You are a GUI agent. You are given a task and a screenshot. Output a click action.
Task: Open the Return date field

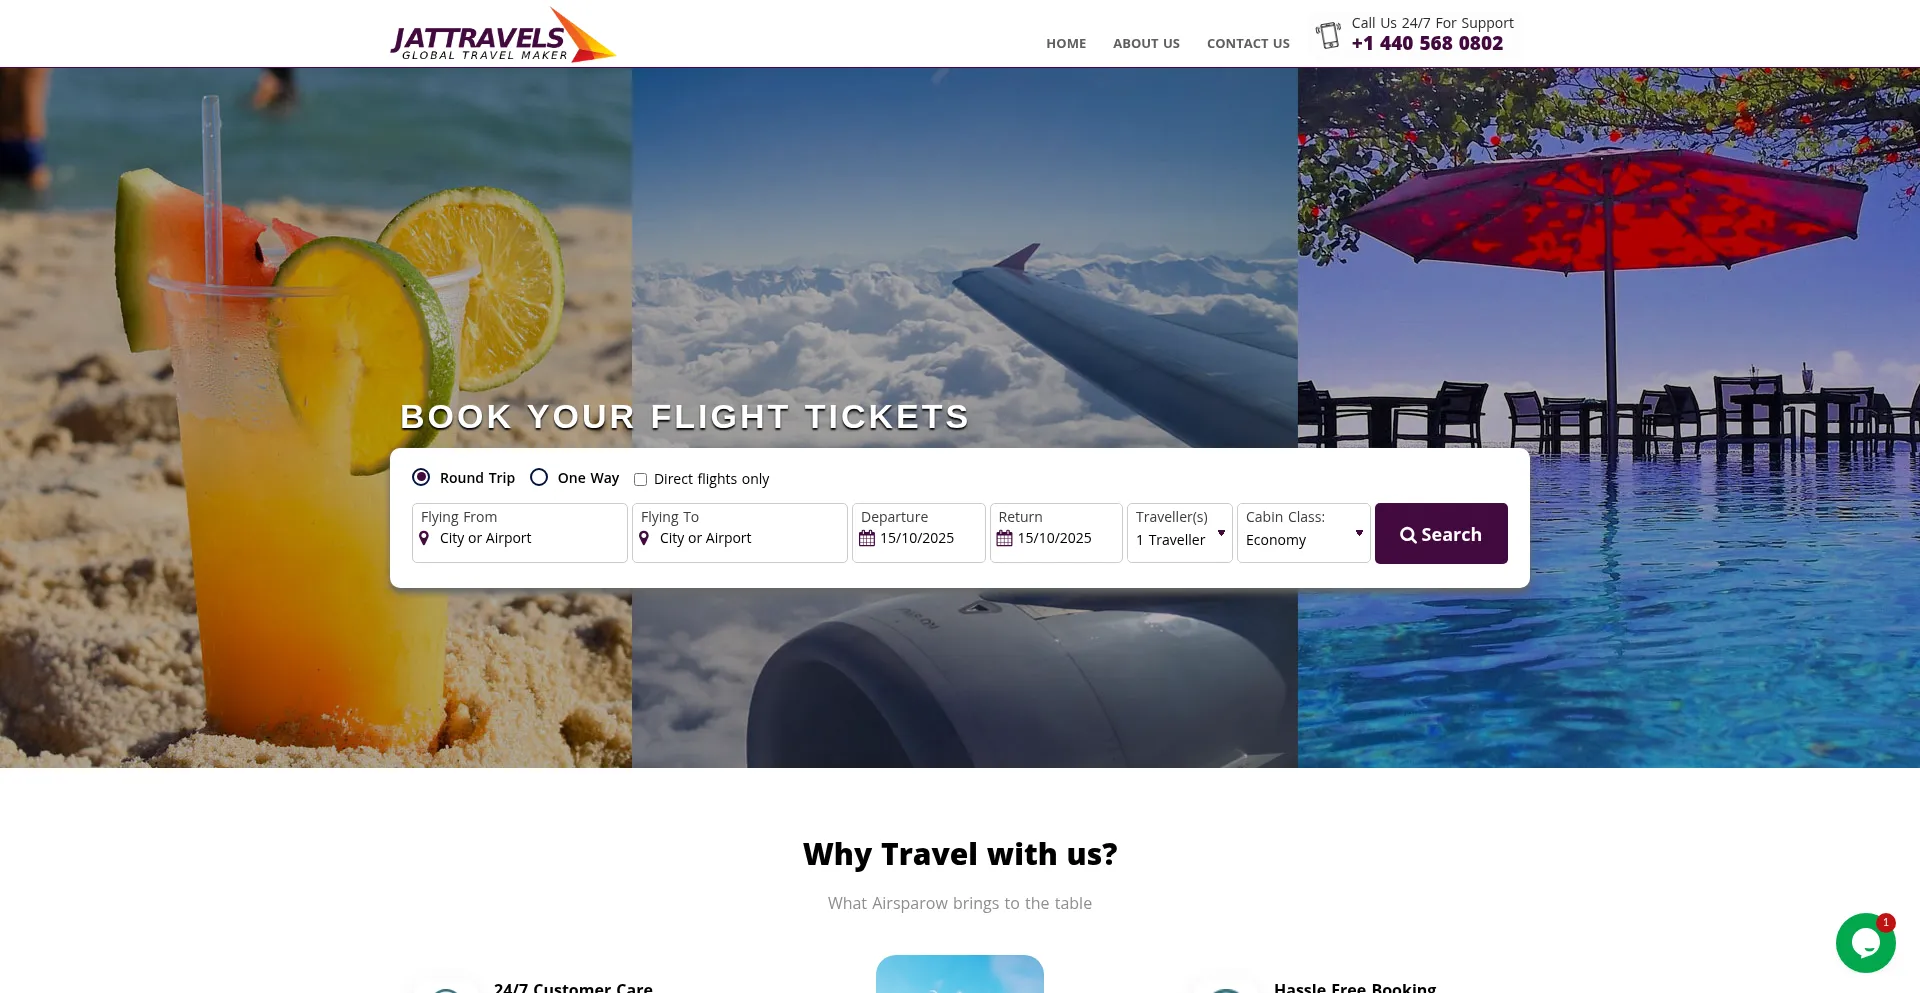click(1056, 533)
